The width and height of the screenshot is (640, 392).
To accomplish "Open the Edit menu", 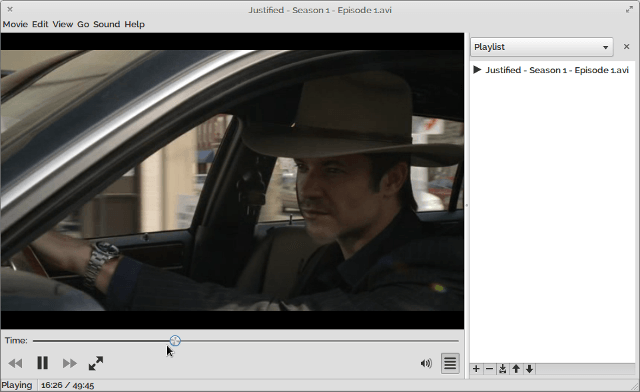I will (40, 24).
